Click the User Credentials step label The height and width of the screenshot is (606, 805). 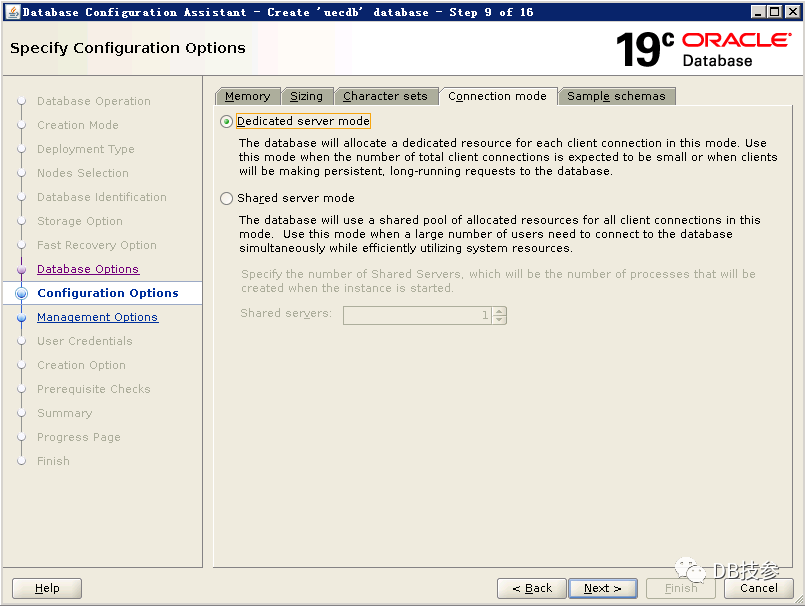(x=85, y=341)
